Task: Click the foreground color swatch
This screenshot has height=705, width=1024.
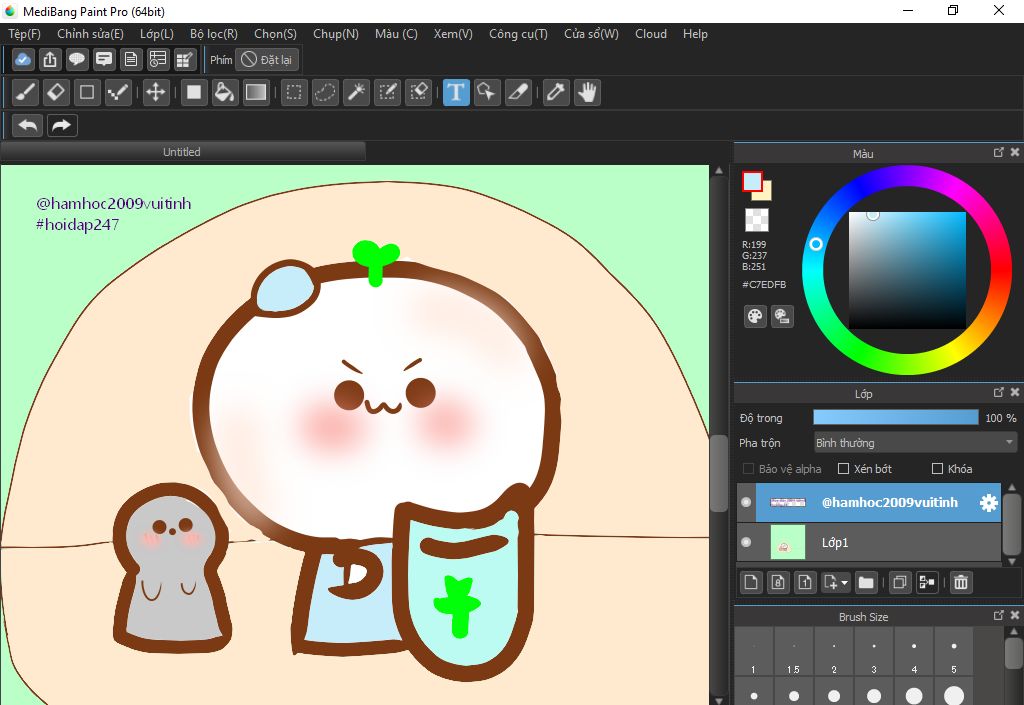Action: click(x=752, y=181)
